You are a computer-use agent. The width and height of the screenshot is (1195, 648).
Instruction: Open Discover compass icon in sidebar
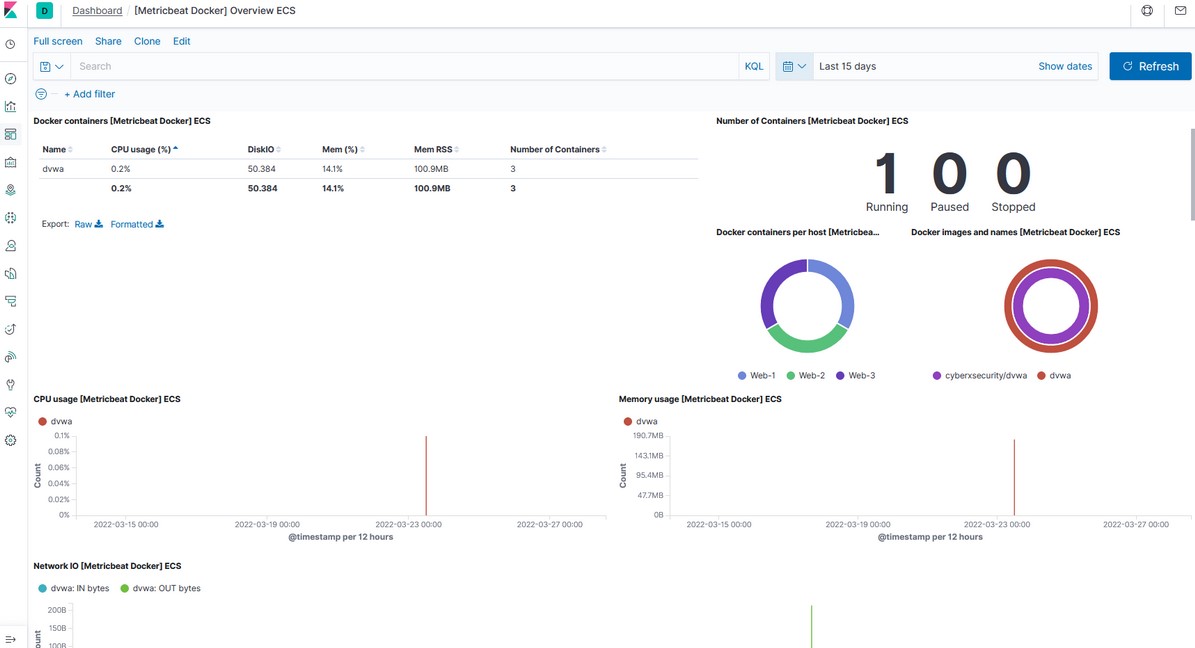click(x=11, y=79)
